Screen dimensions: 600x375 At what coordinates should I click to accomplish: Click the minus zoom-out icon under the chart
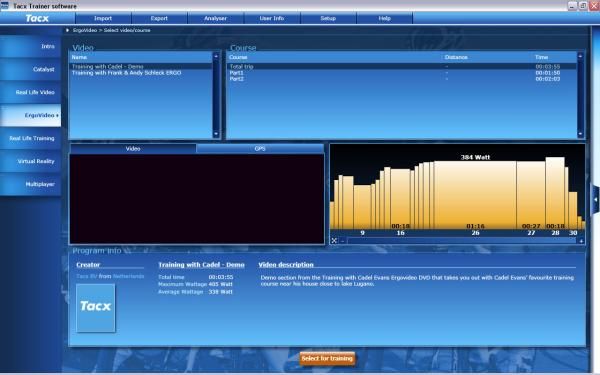[342, 241]
